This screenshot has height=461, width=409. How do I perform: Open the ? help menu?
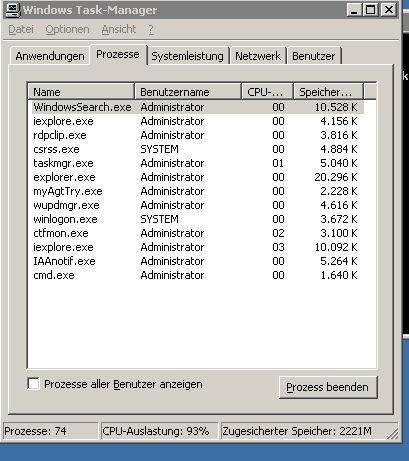click(151, 29)
